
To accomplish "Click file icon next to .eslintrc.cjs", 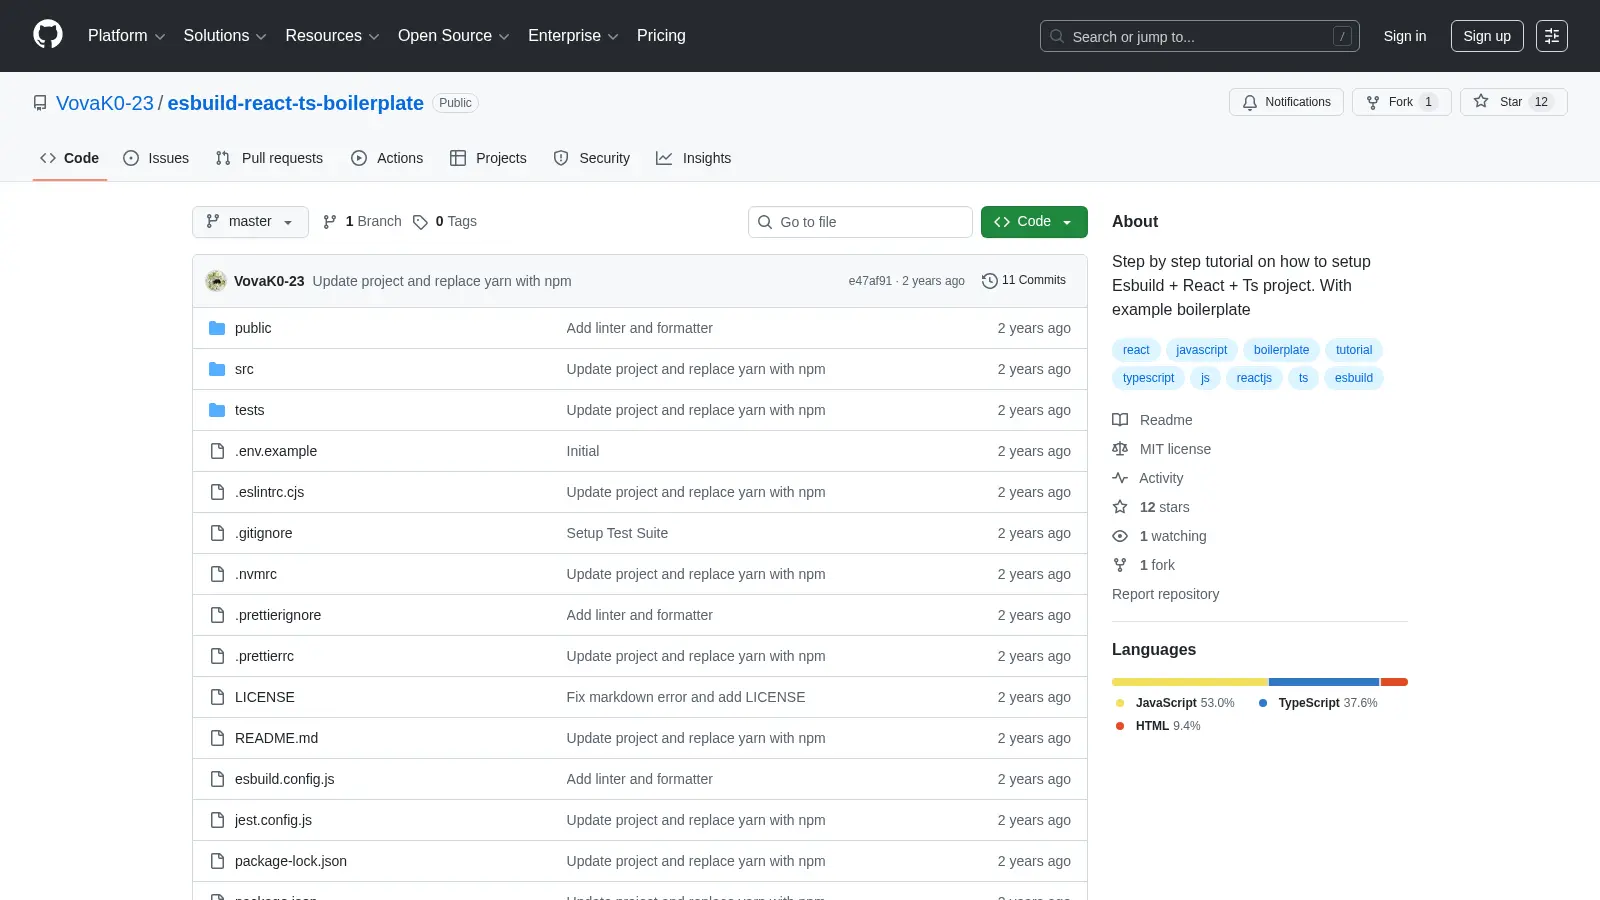I will point(217,492).
